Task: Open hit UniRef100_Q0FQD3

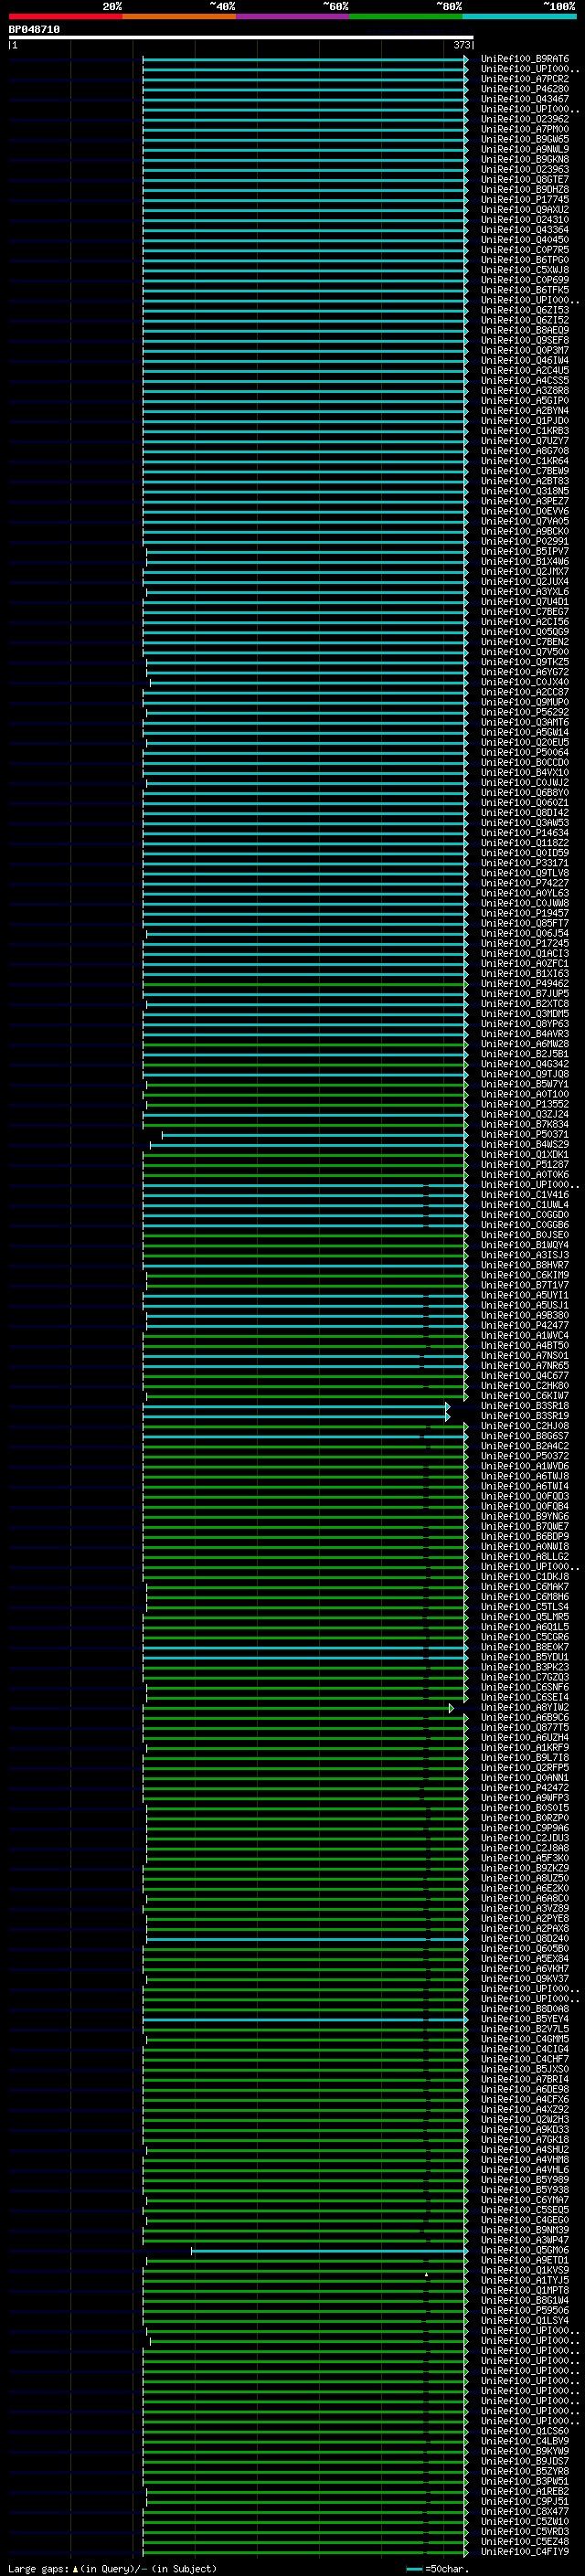Action: 525,1497
